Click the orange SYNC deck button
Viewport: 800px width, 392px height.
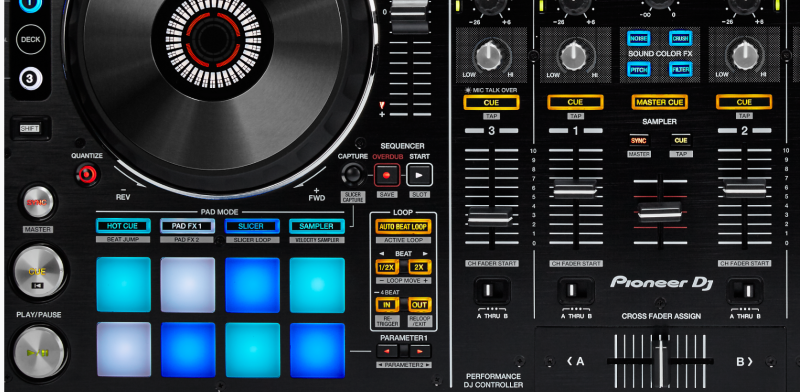point(37,203)
